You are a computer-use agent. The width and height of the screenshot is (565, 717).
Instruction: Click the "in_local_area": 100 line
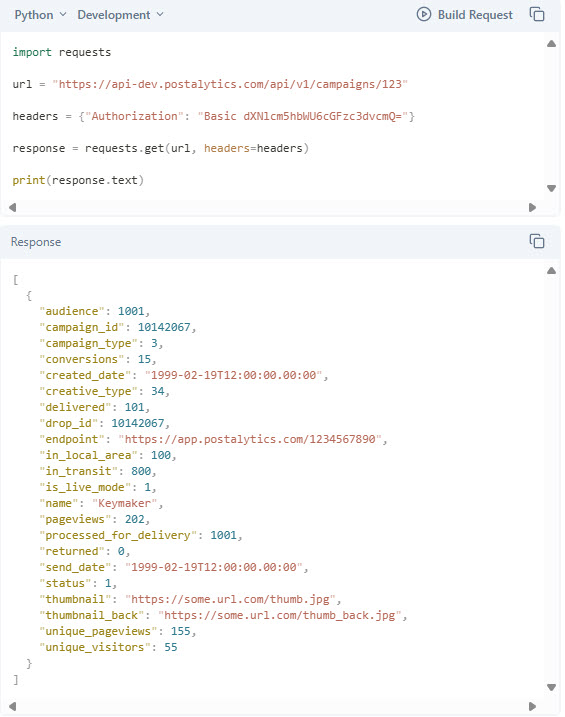pyautogui.click(x=107, y=455)
